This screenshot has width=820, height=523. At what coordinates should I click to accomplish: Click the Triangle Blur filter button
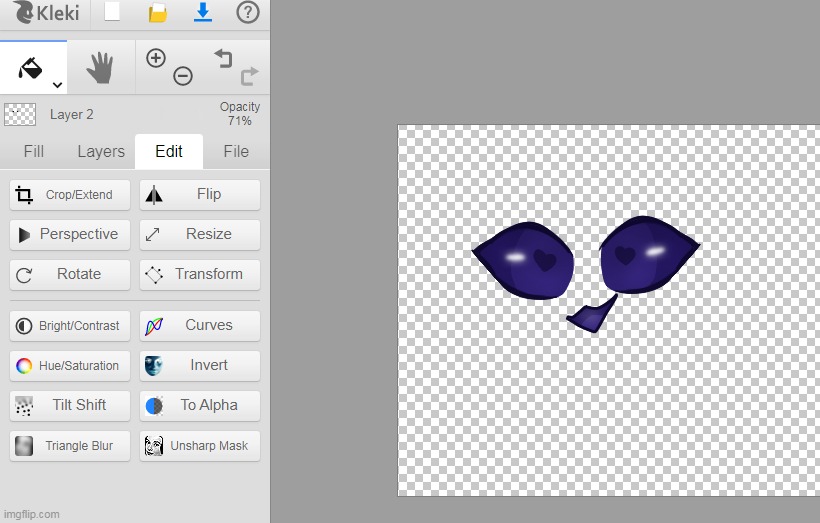pos(70,446)
